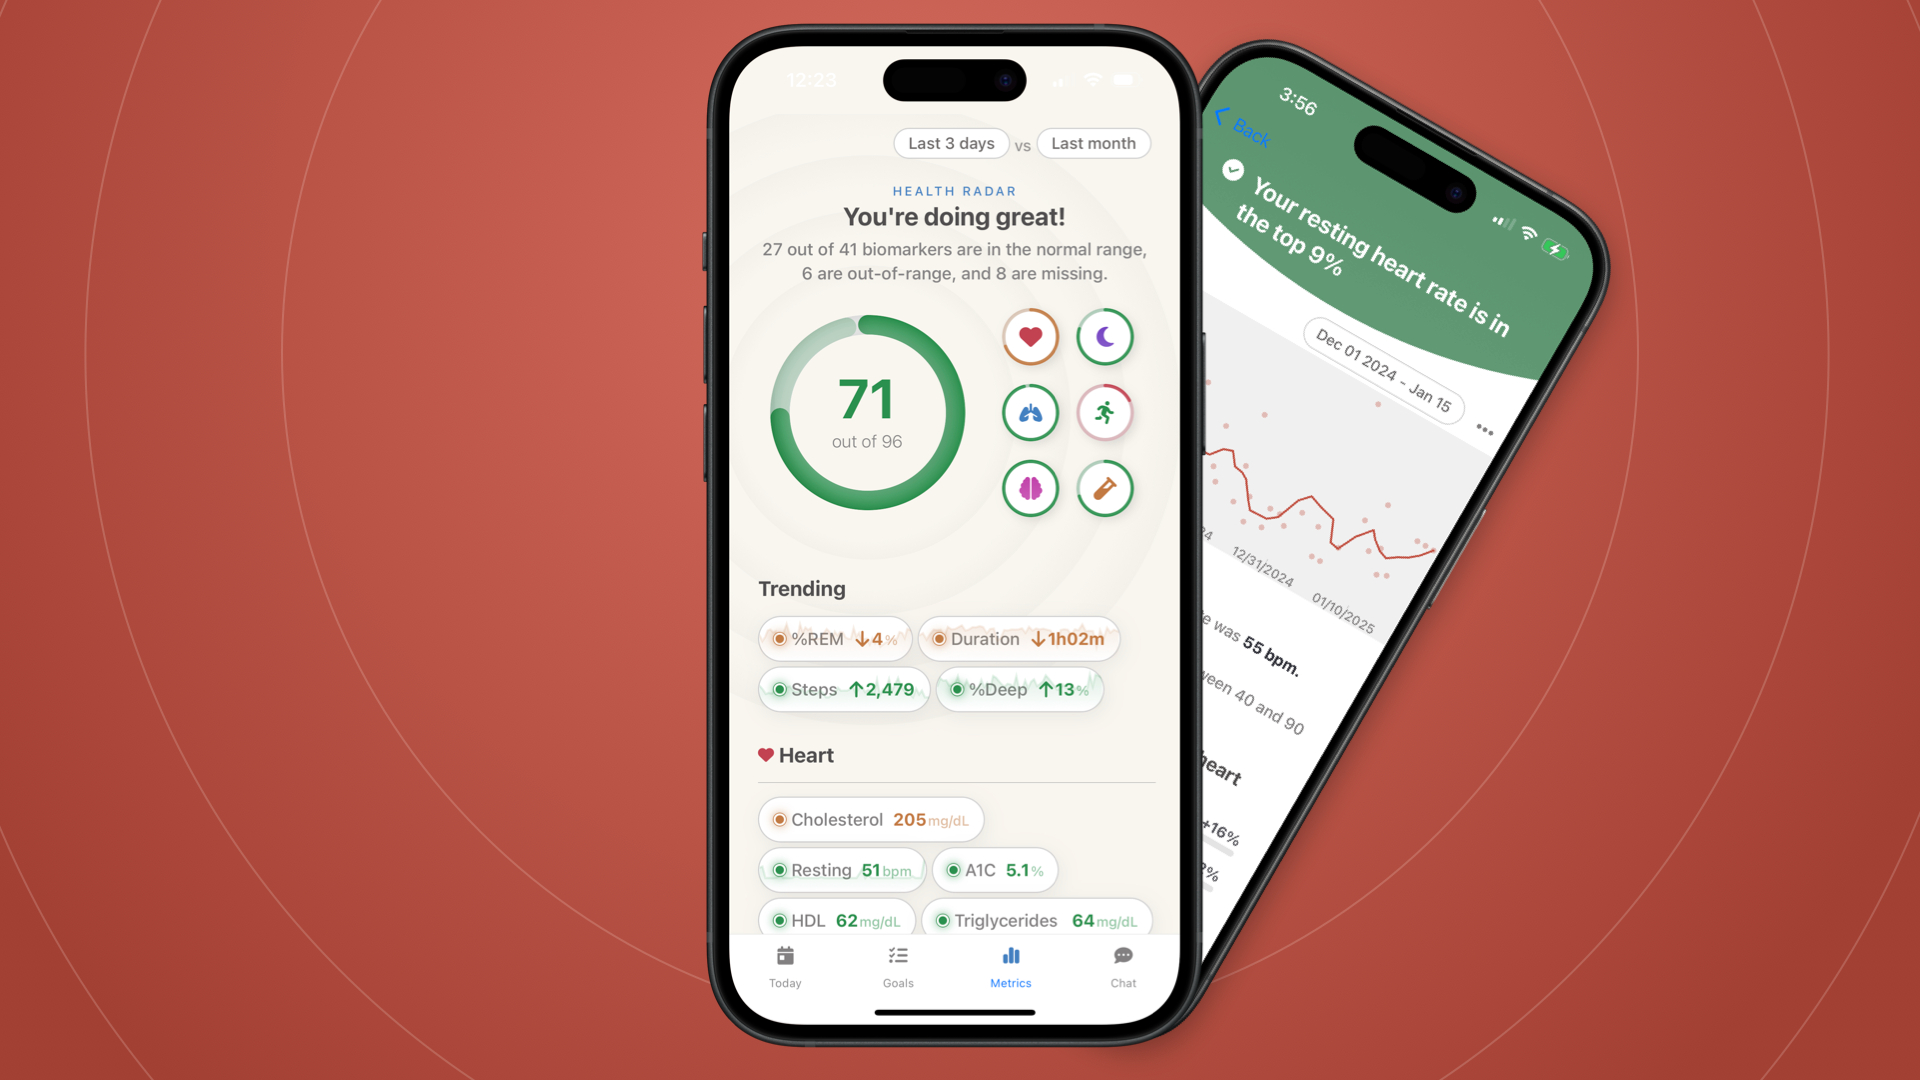Select the Today tab
Image resolution: width=1920 pixels, height=1080 pixels.
point(786,967)
